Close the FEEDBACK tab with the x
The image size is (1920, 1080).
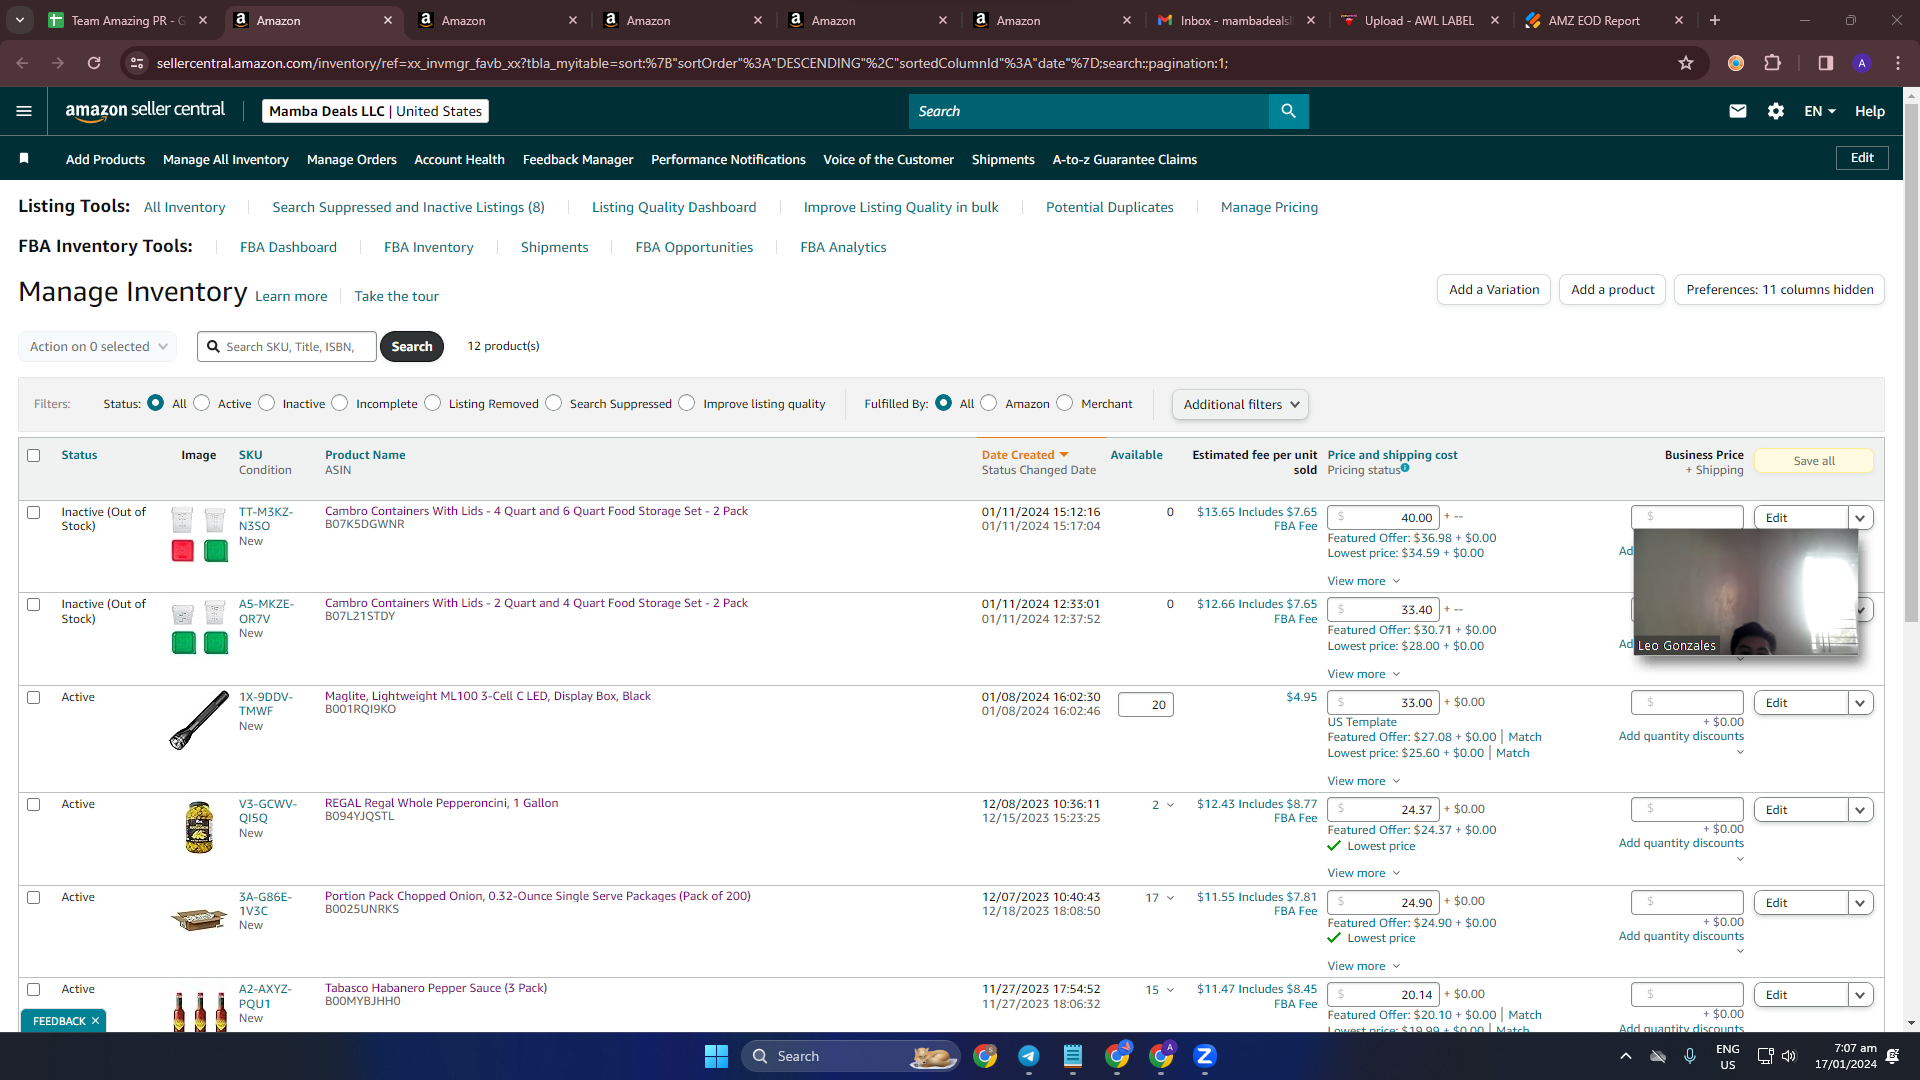[95, 1021]
